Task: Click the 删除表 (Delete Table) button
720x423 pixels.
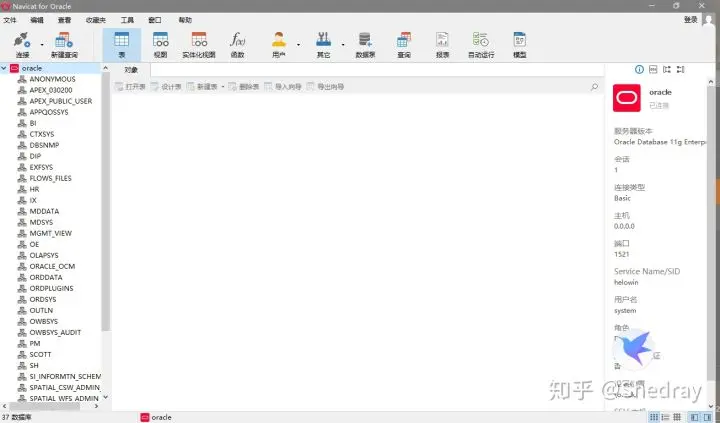Action: [244, 86]
